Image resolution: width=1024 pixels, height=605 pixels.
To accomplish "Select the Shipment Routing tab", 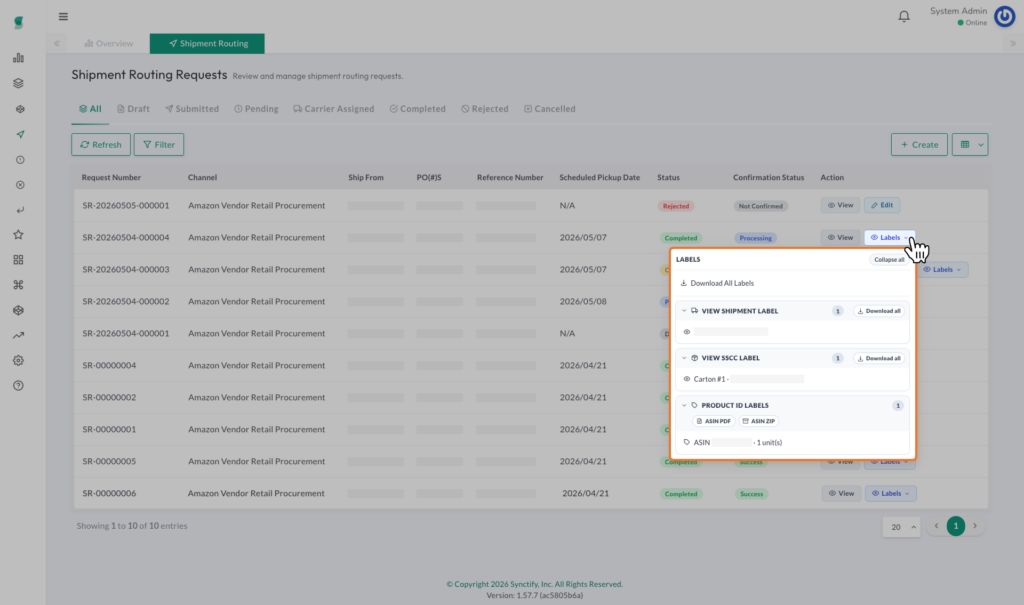I will coord(207,43).
